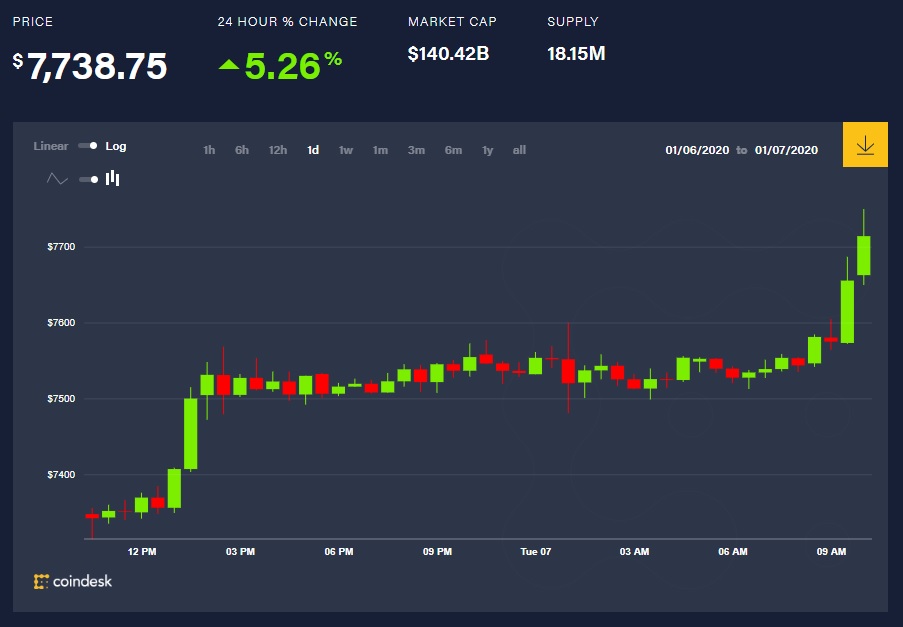Click the $7700 y-axis label
This screenshot has height=627, width=903.
click(61, 247)
